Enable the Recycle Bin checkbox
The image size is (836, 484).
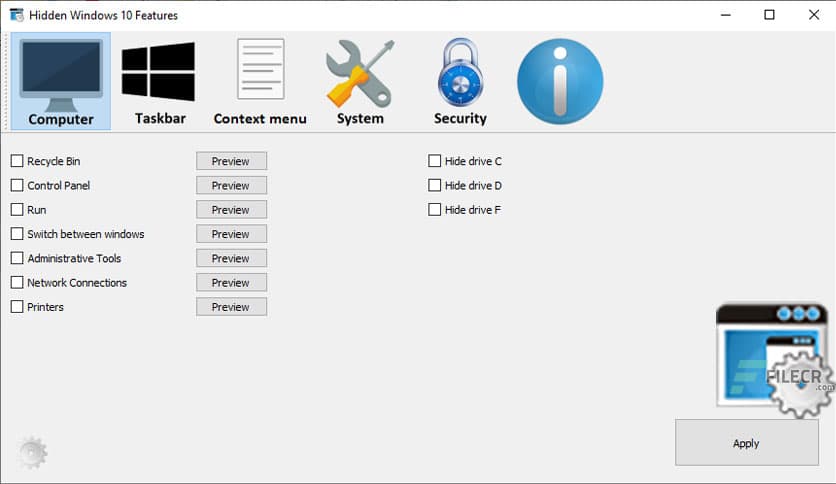[17, 161]
